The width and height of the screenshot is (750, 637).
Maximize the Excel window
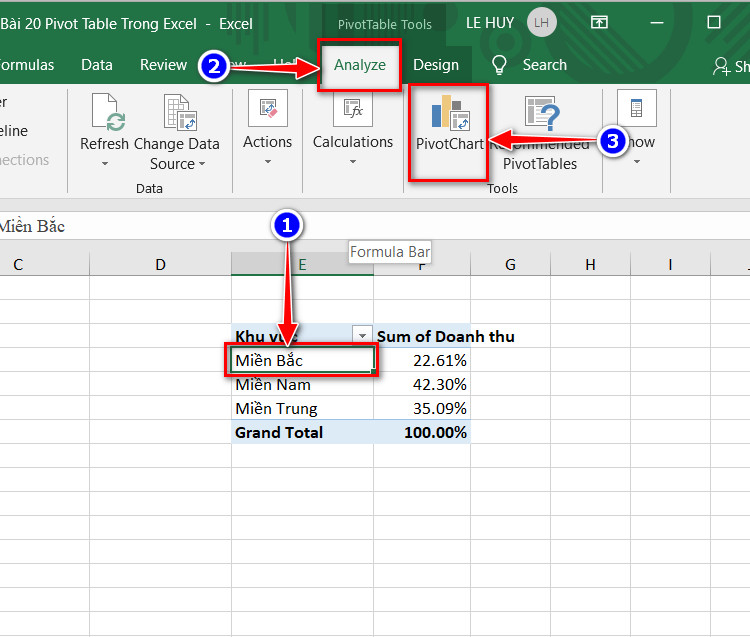pos(714,22)
